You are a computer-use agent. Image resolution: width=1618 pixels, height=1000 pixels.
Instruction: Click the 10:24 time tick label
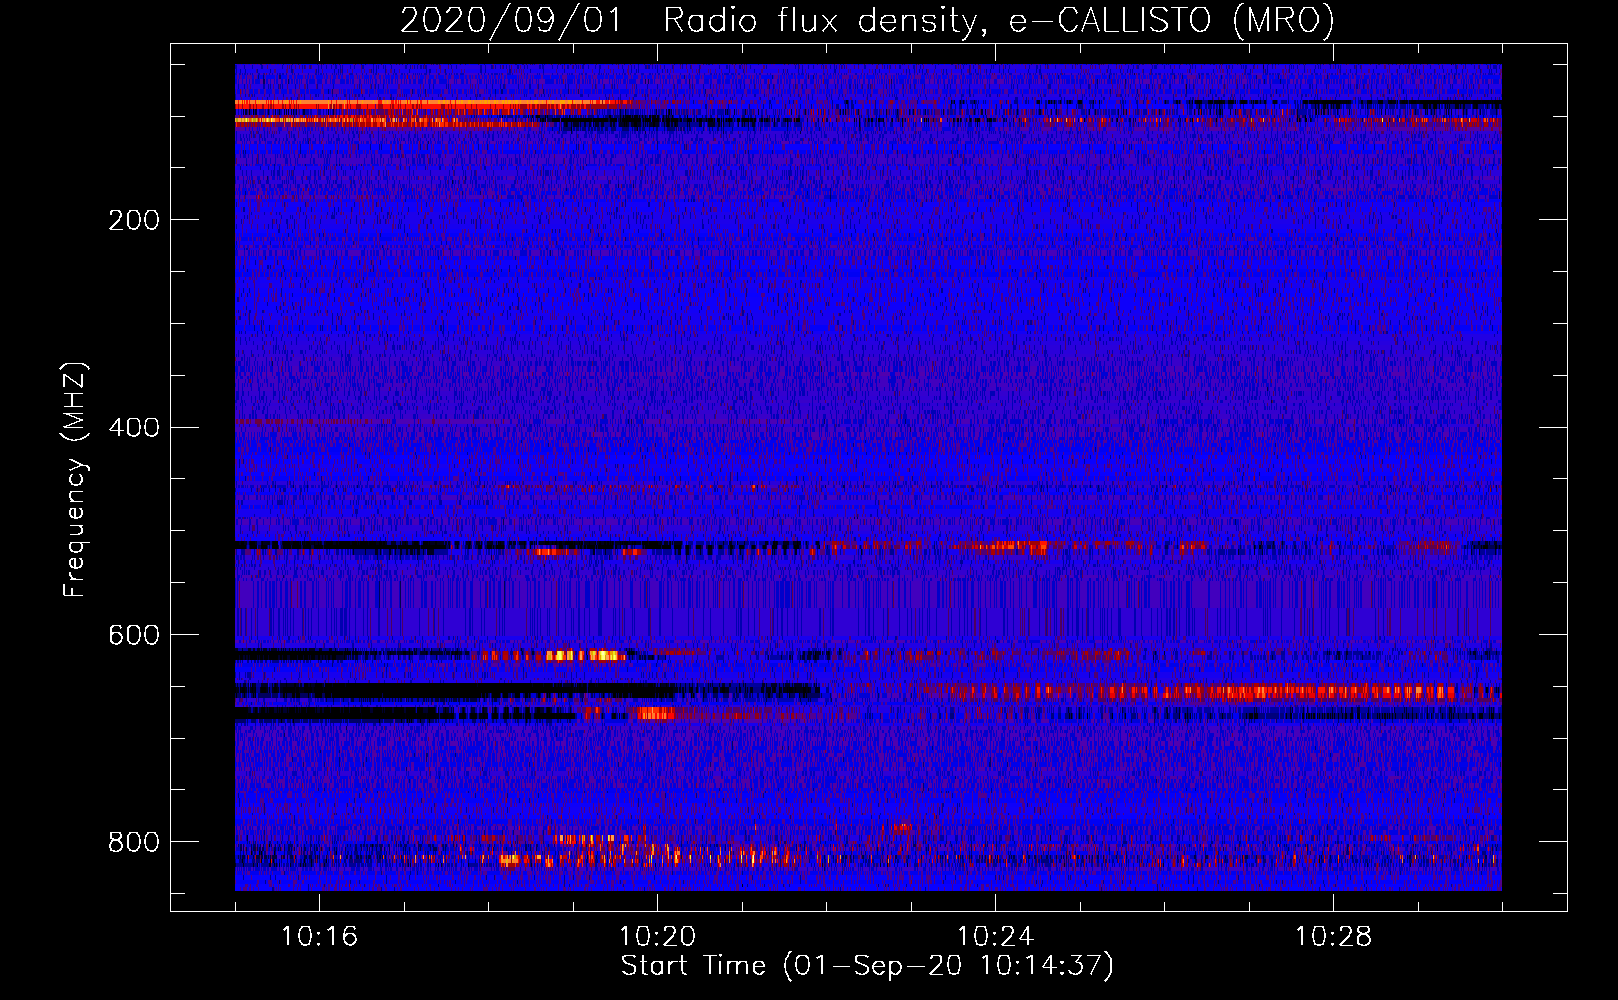click(995, 937)
